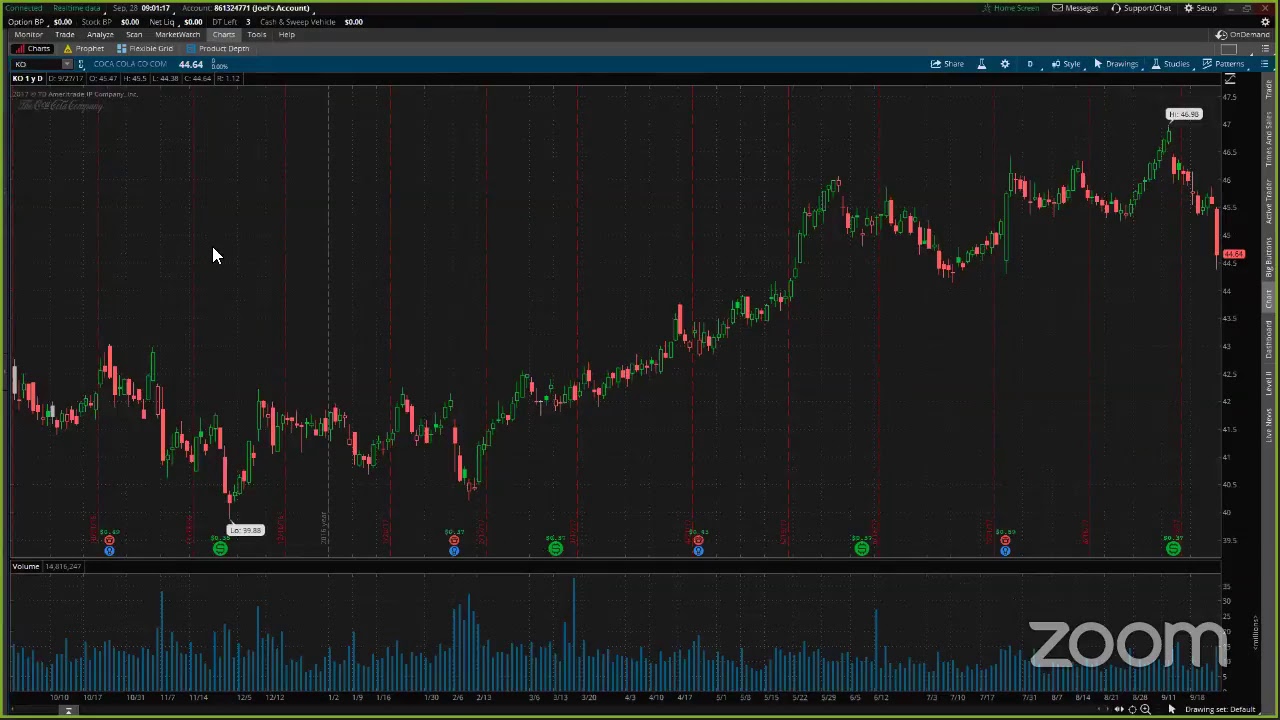Click the Volume study label
Screen dimensions: 1280x720
coord(26,566)
